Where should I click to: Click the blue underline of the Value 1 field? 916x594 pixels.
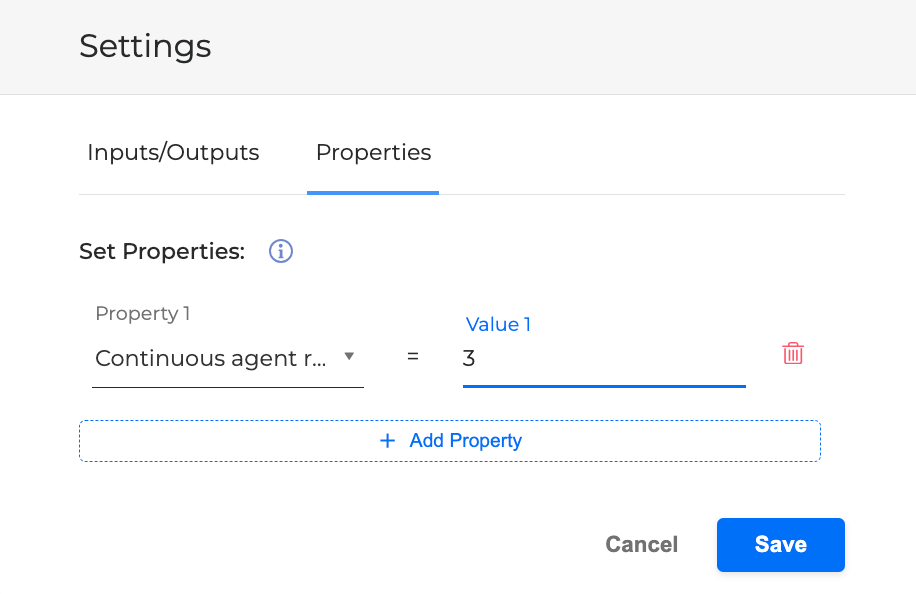[x=604, y=385]
